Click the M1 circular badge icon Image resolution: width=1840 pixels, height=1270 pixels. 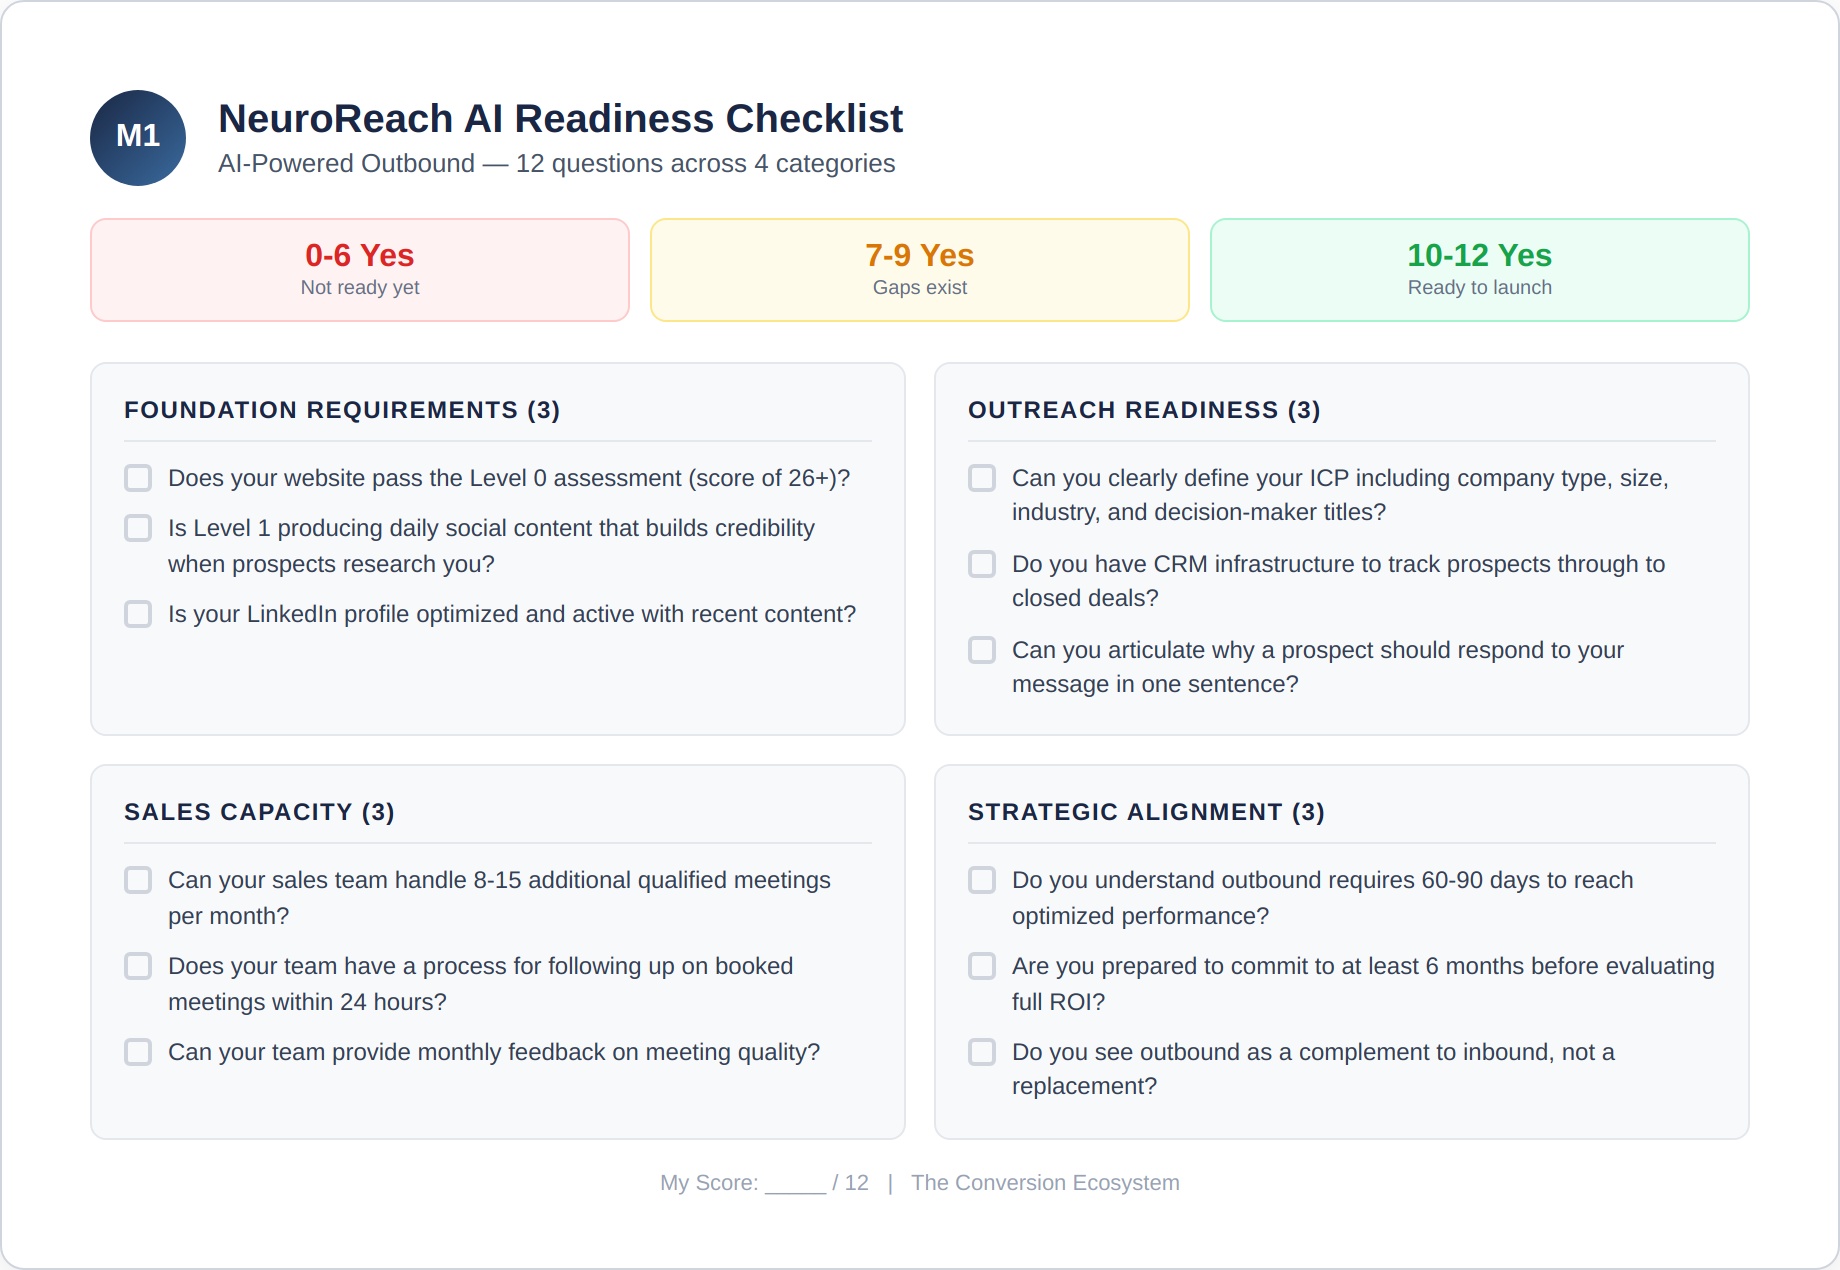click(138, 138)
